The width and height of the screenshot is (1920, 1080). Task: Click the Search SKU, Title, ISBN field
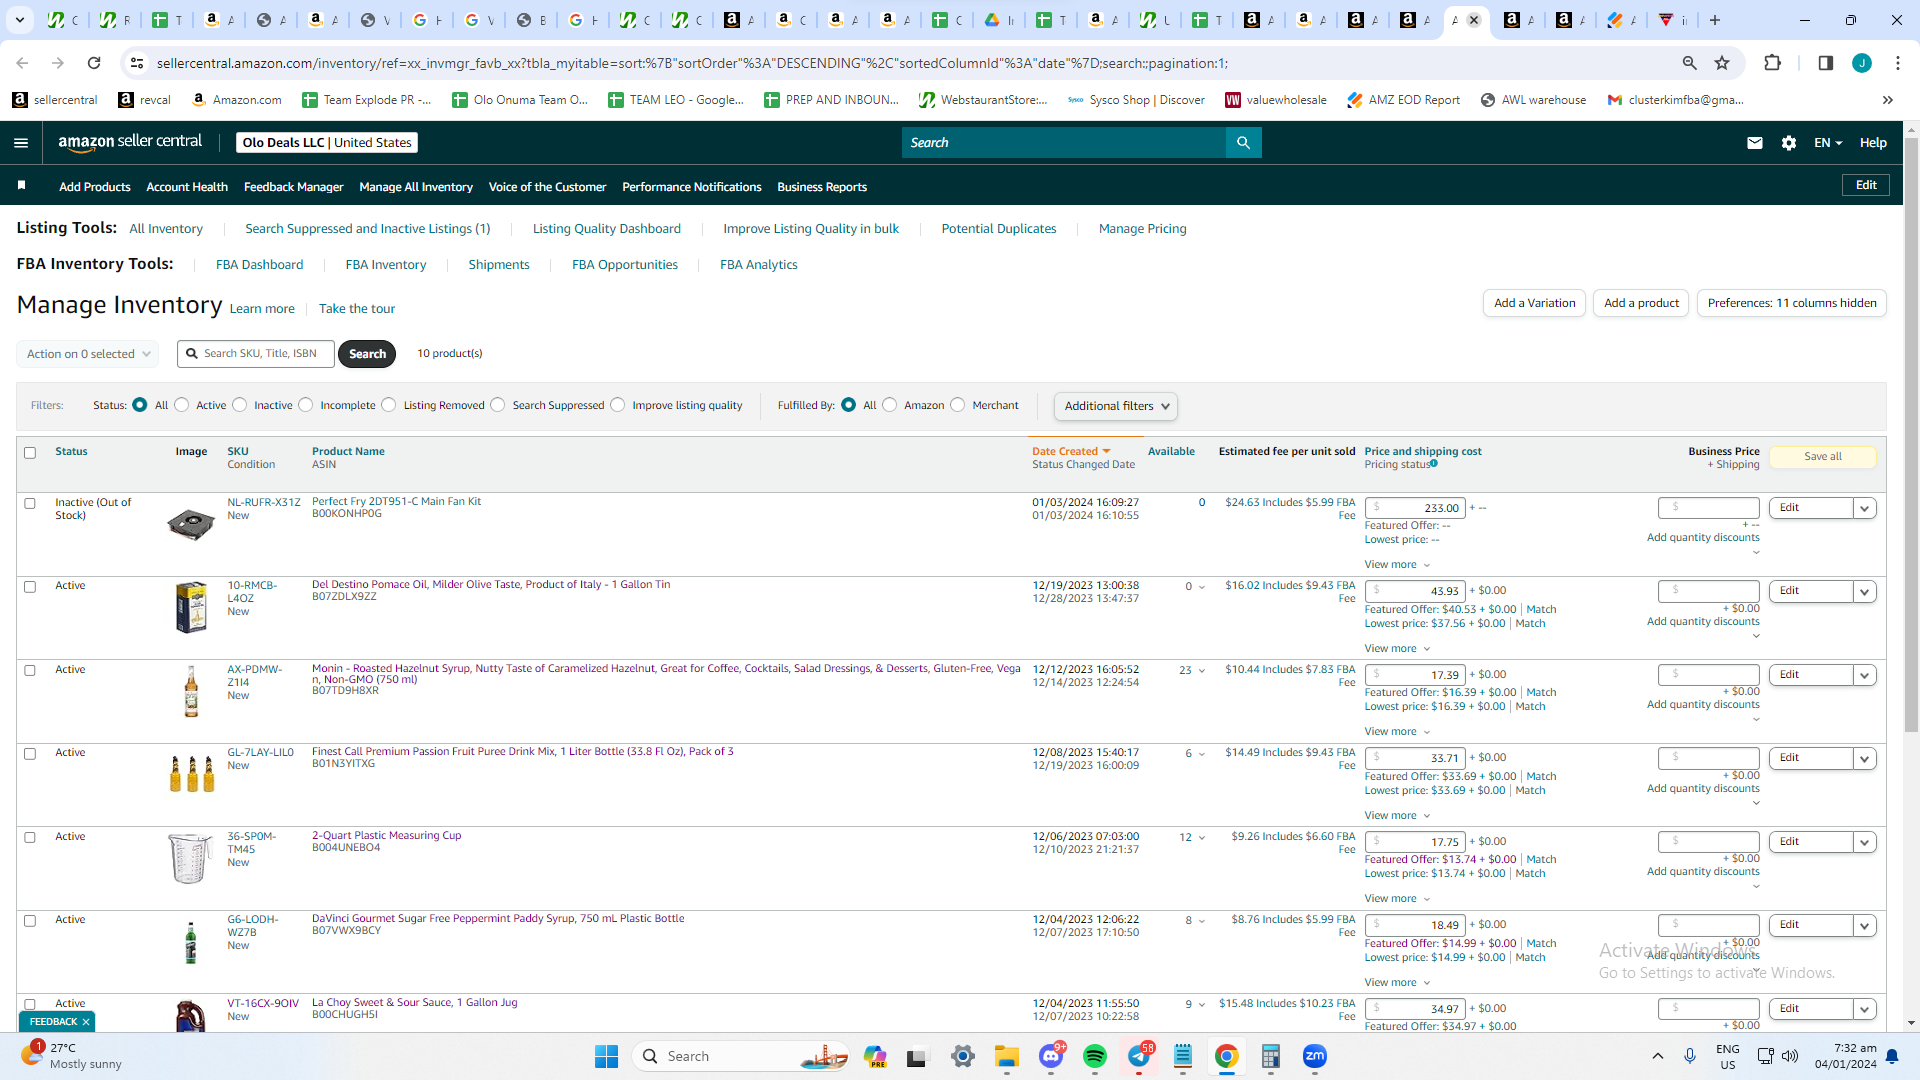pos(256,354)
